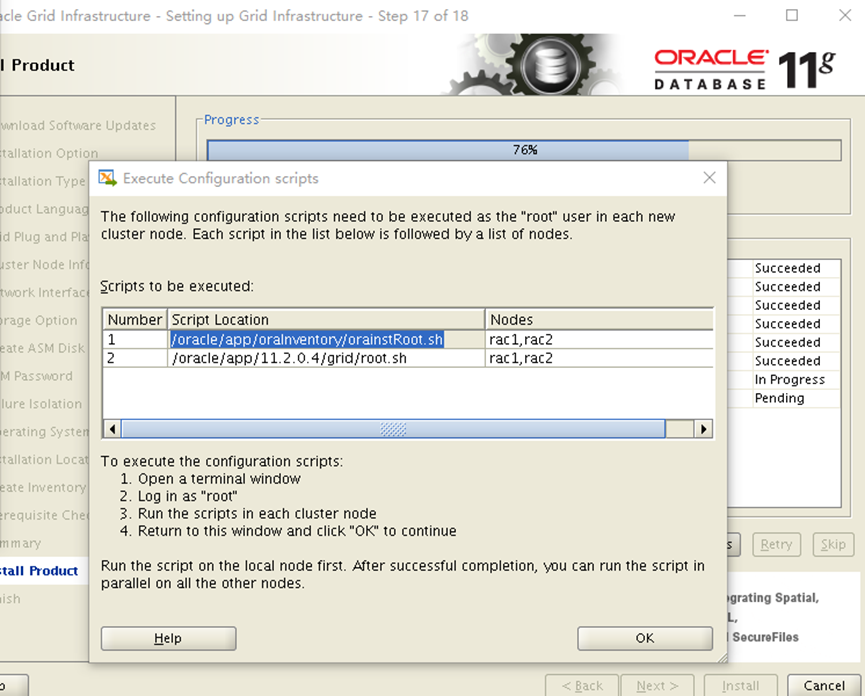Select the Product Languages step in sidebar
This screenshot has width=865, height=696.
click(x=44, y=209)
